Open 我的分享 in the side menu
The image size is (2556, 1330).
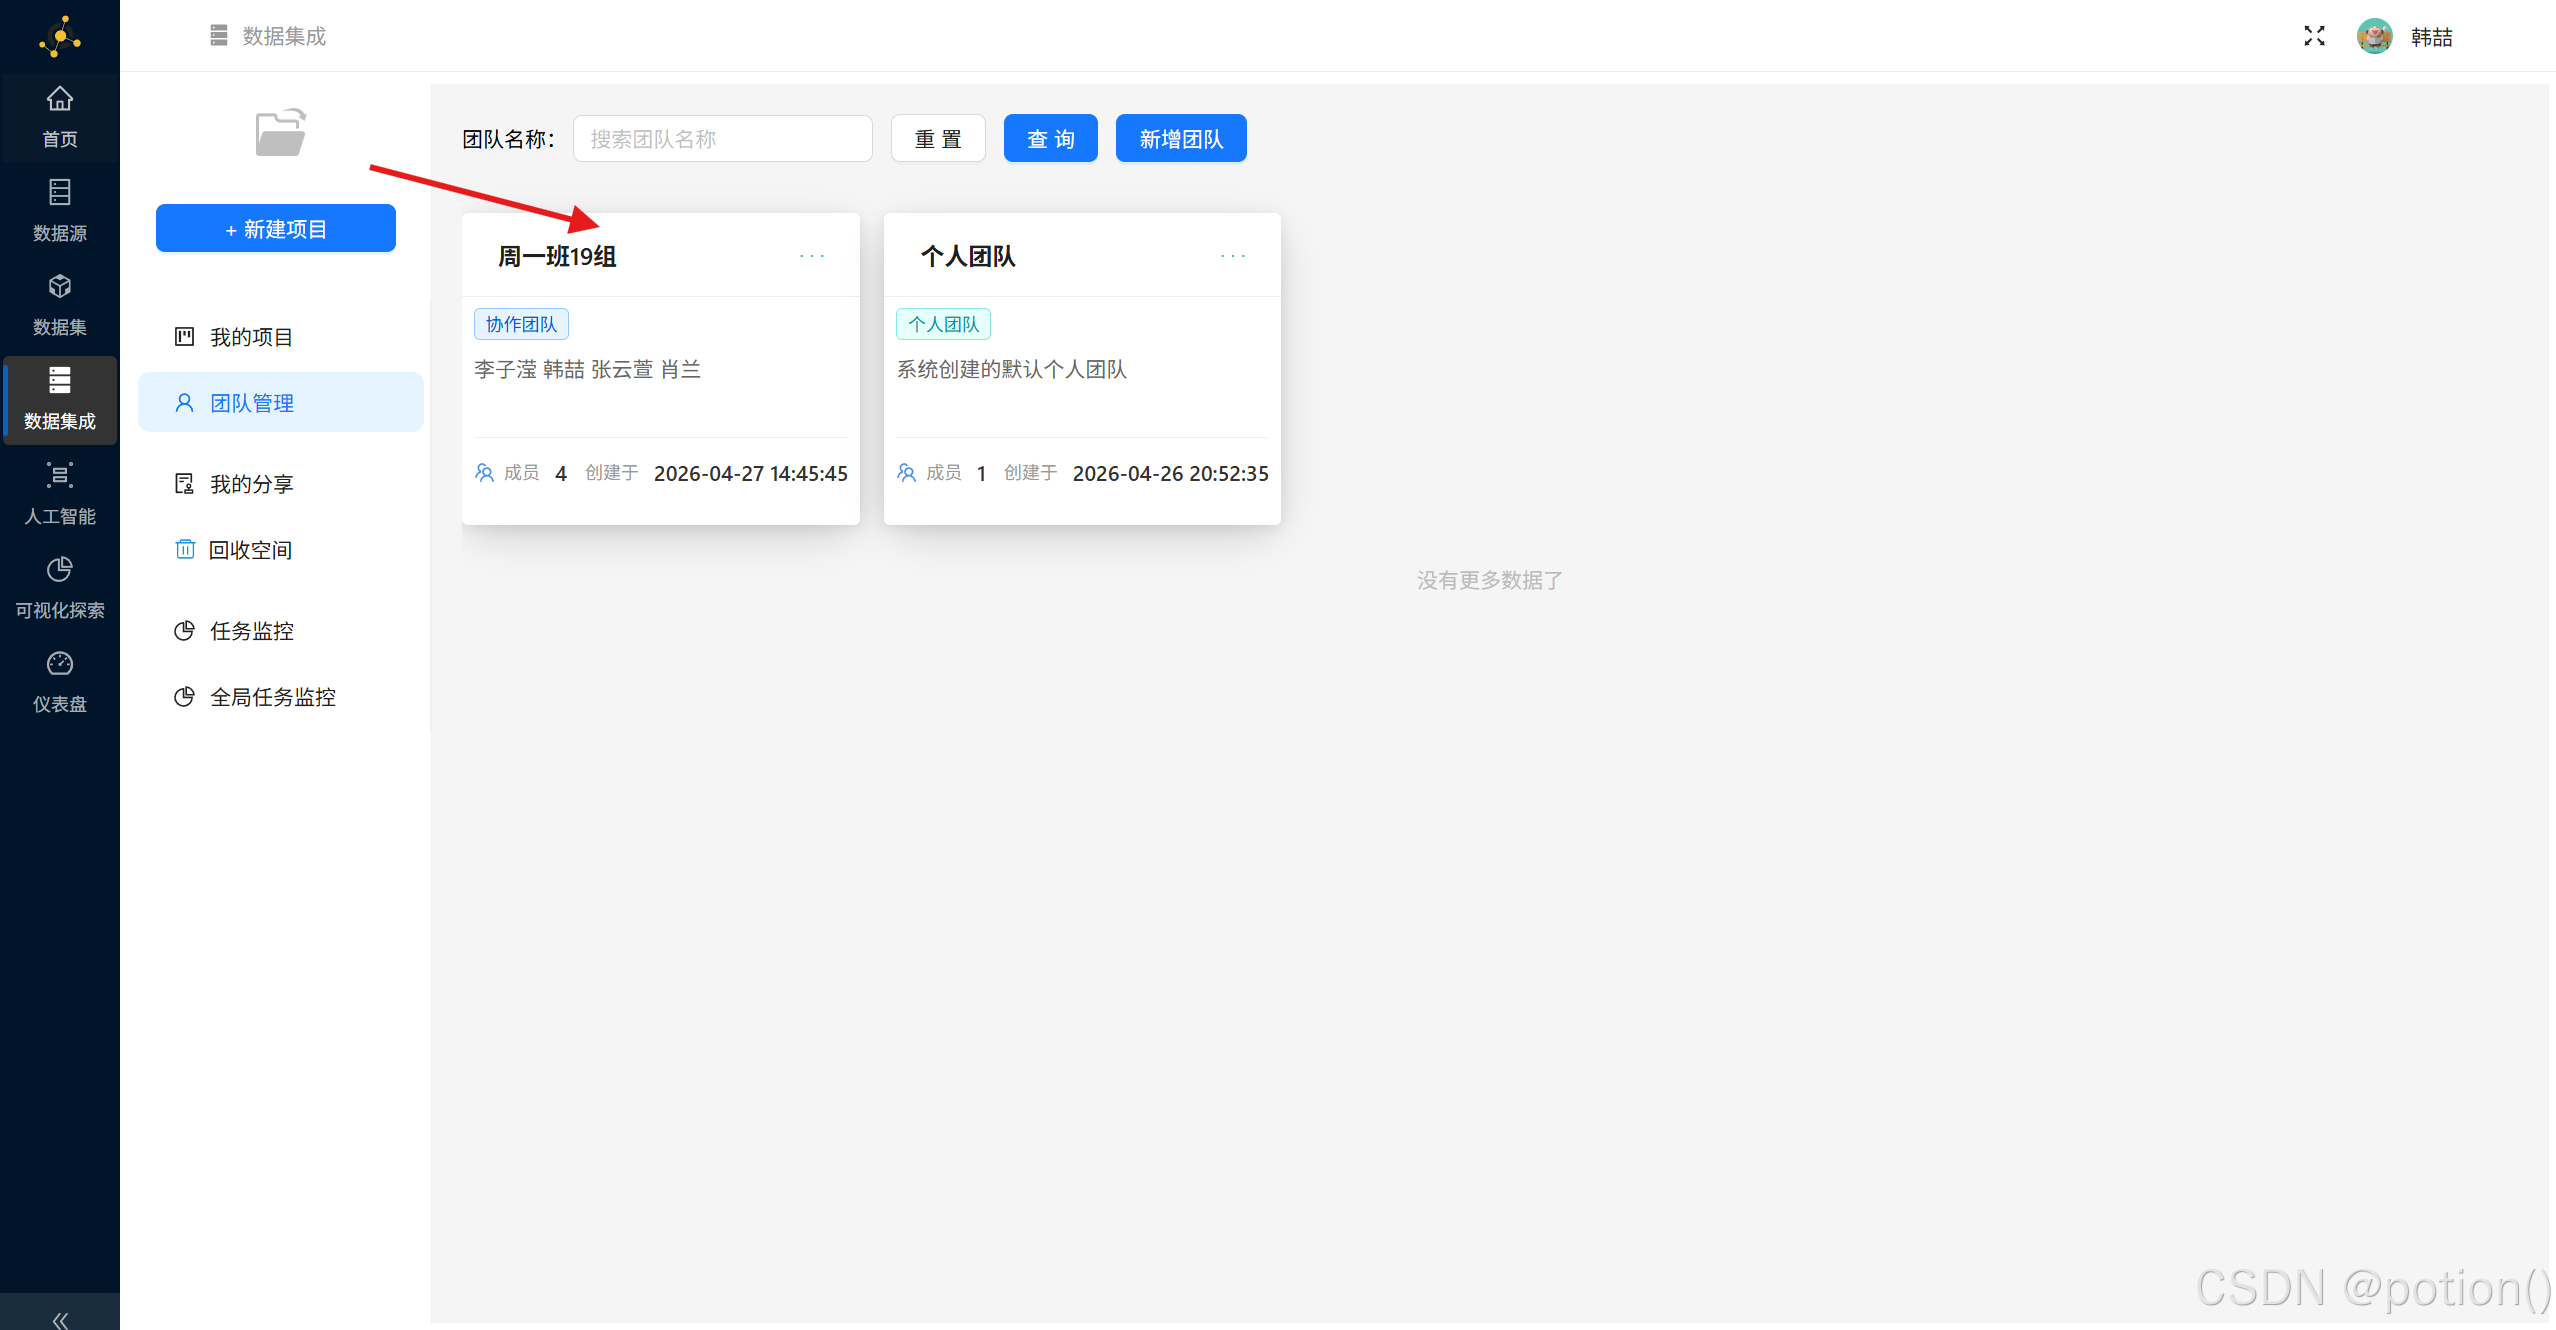pyautogui.click(x=251, y=484)
